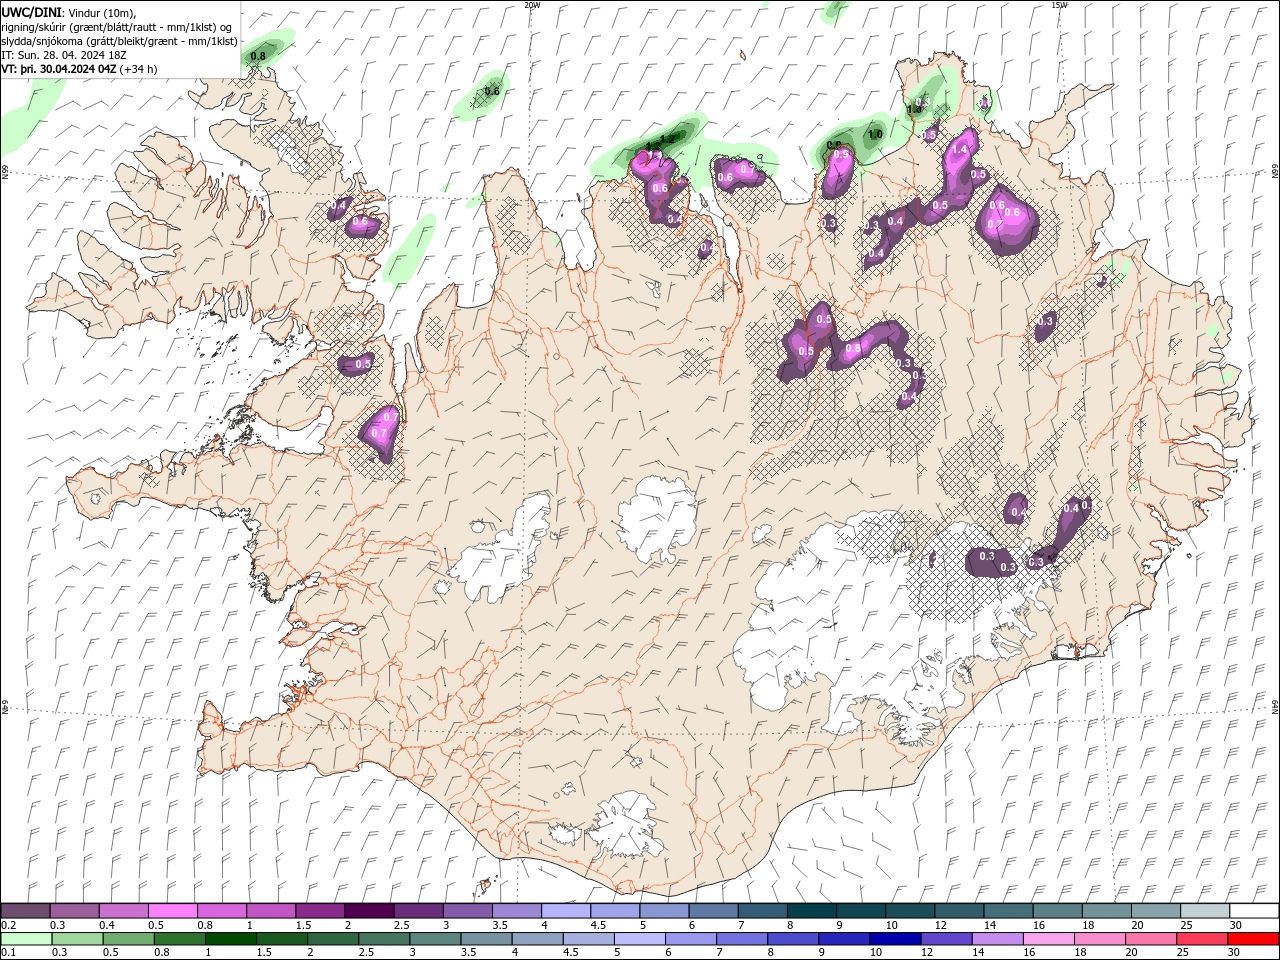Click the '1.0' rain value on the green patch
Image resolution: width=1280 pixels, height=960 pixels.
point(875,134)
